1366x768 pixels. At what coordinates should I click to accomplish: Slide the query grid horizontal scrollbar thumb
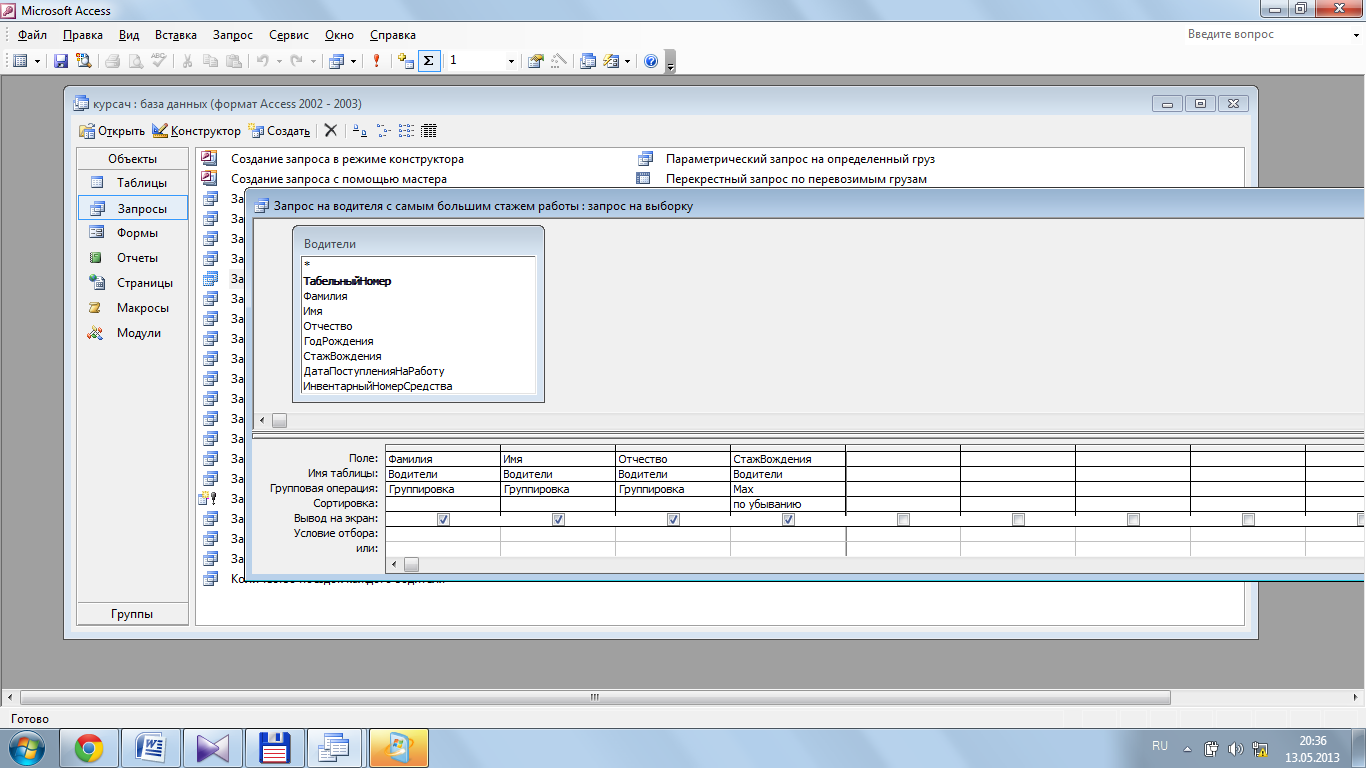point(411,565)
